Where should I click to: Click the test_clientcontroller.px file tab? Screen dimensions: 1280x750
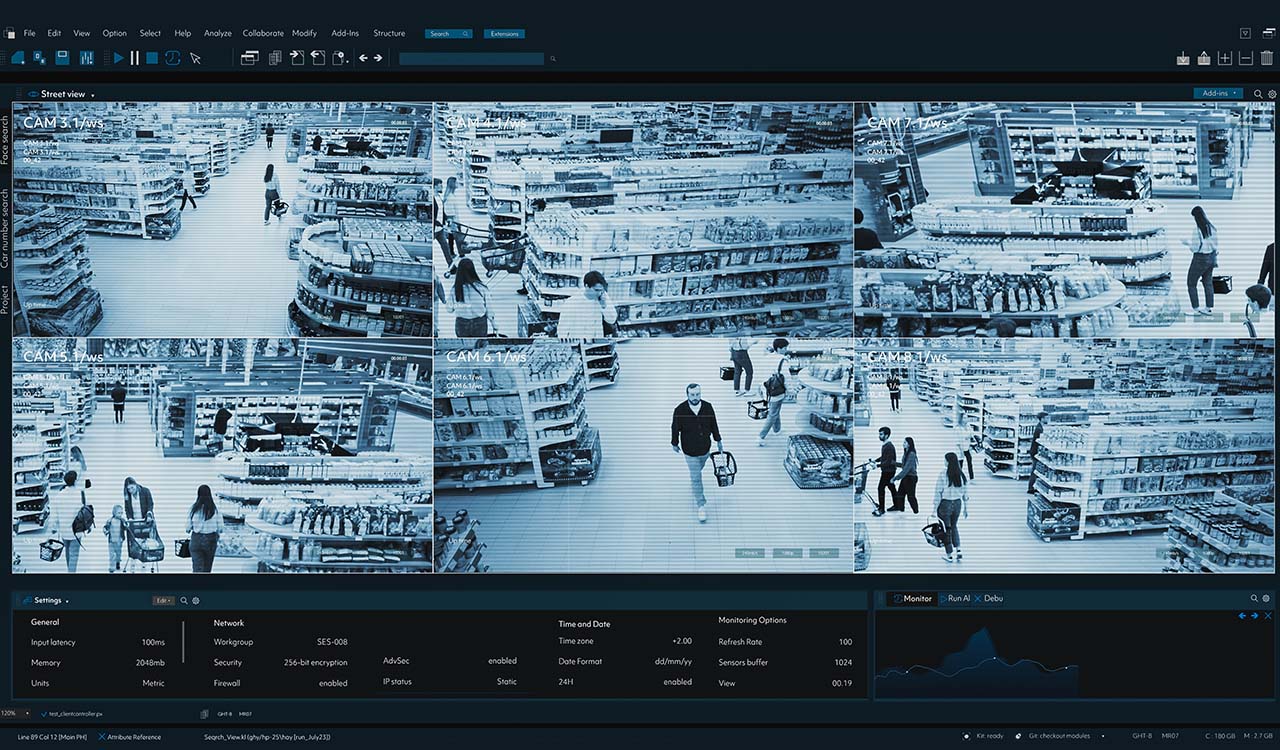pos(73,714)
